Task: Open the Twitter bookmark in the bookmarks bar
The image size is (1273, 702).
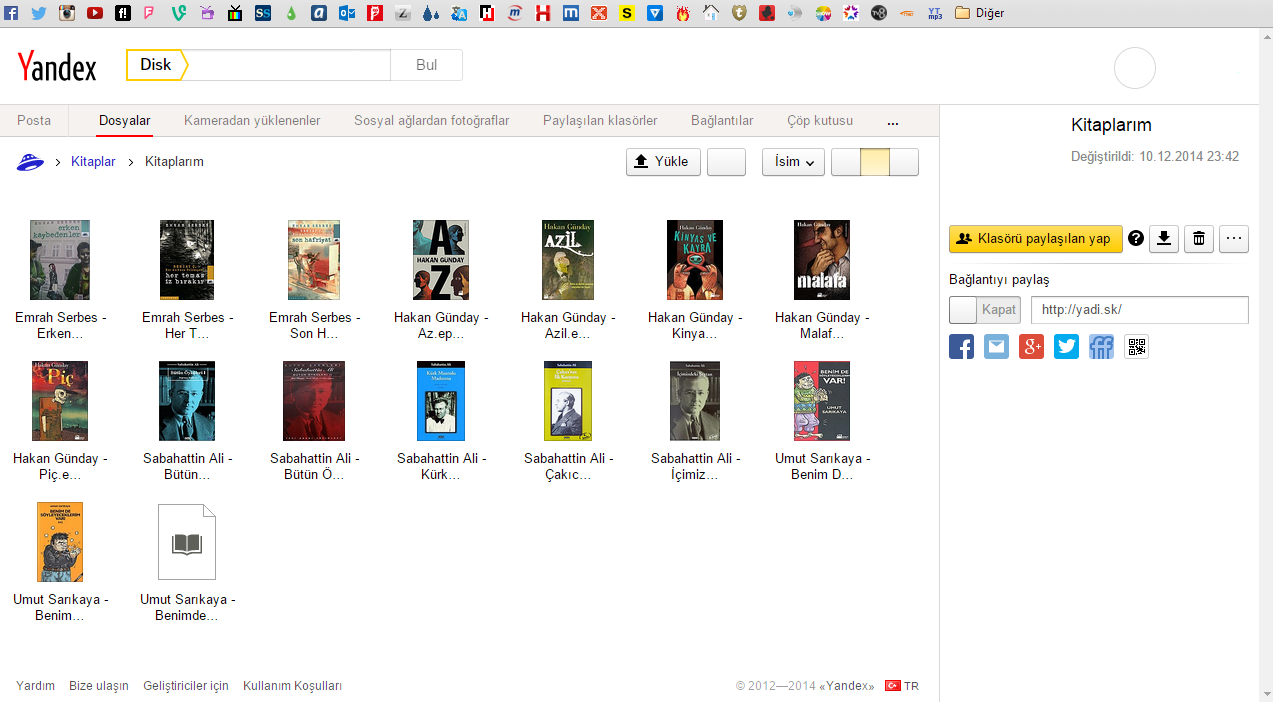Action: tap(39, 13)
